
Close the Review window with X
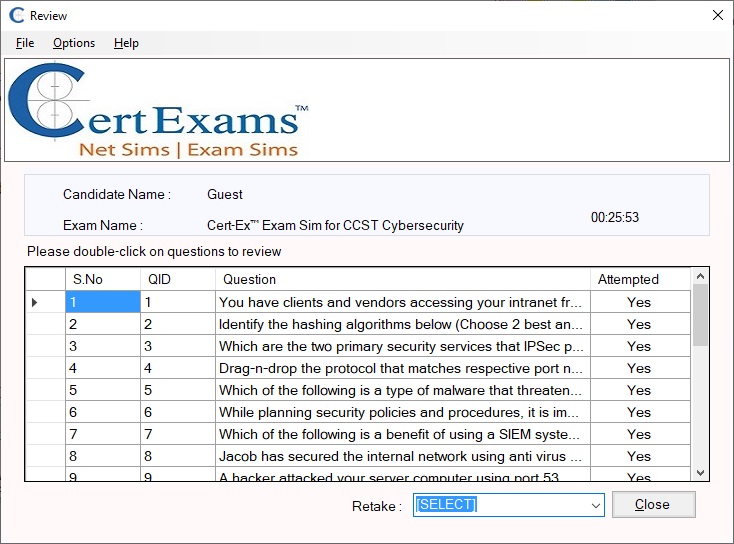click(x=716, y=15)
